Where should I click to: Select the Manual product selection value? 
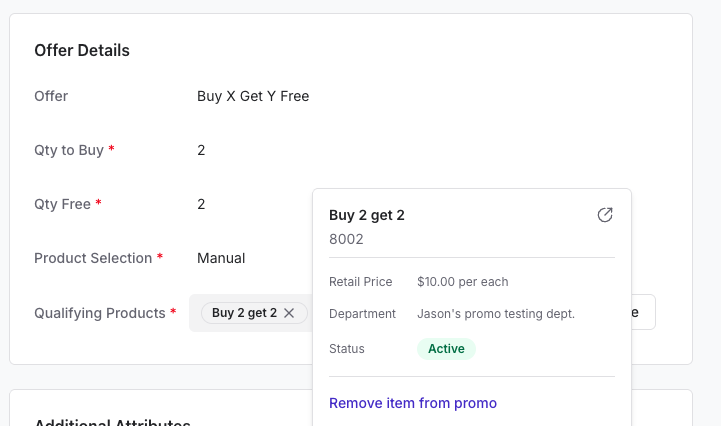click(x=221, y=258)
